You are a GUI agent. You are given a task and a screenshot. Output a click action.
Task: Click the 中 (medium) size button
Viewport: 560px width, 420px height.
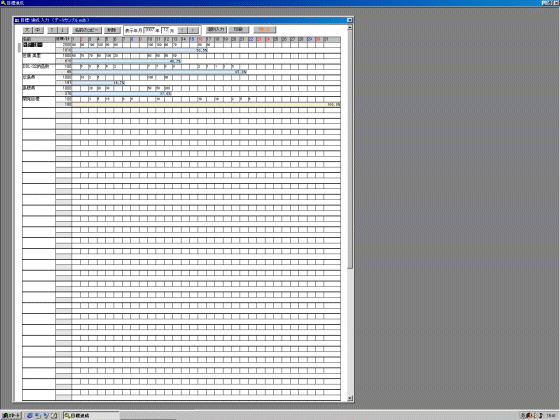click(x=38, y=30)
